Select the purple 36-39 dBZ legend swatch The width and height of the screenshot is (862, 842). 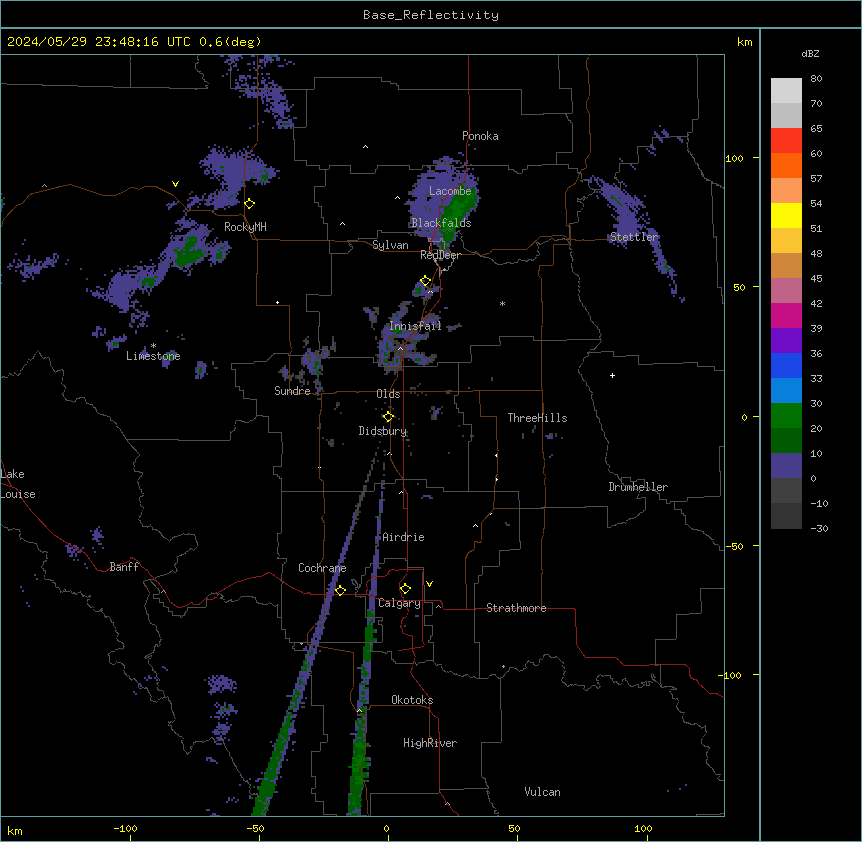[786, 340]
